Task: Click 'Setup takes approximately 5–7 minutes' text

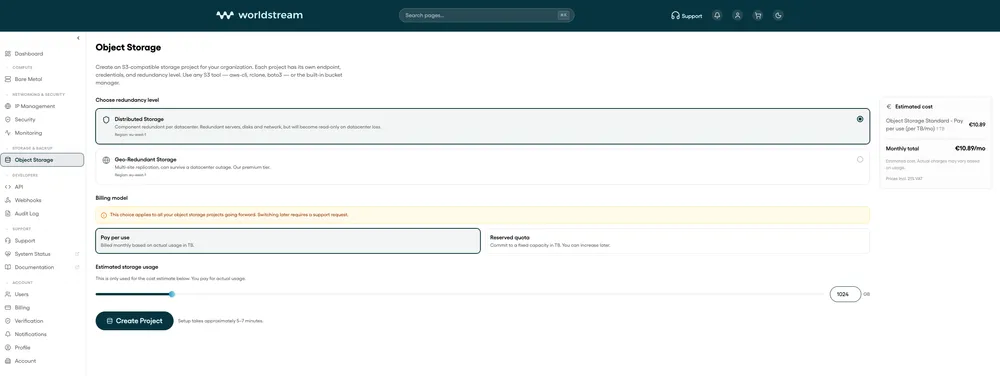Action: click(220, 321)
